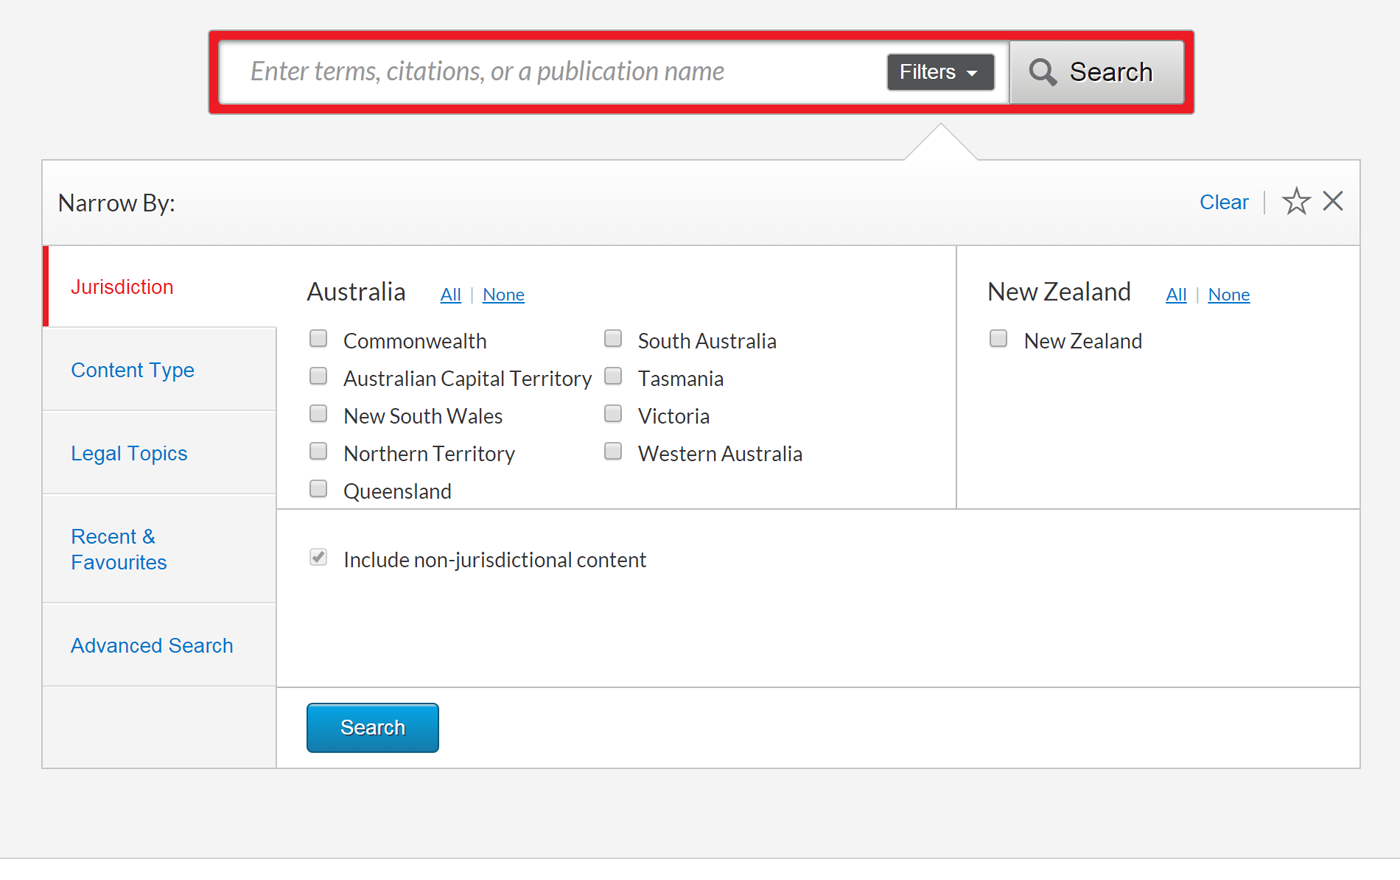The width and height of the screenshot is (1400, 880).
Task: Click the star favourite icon
Action: click(x=1296, y=202)
